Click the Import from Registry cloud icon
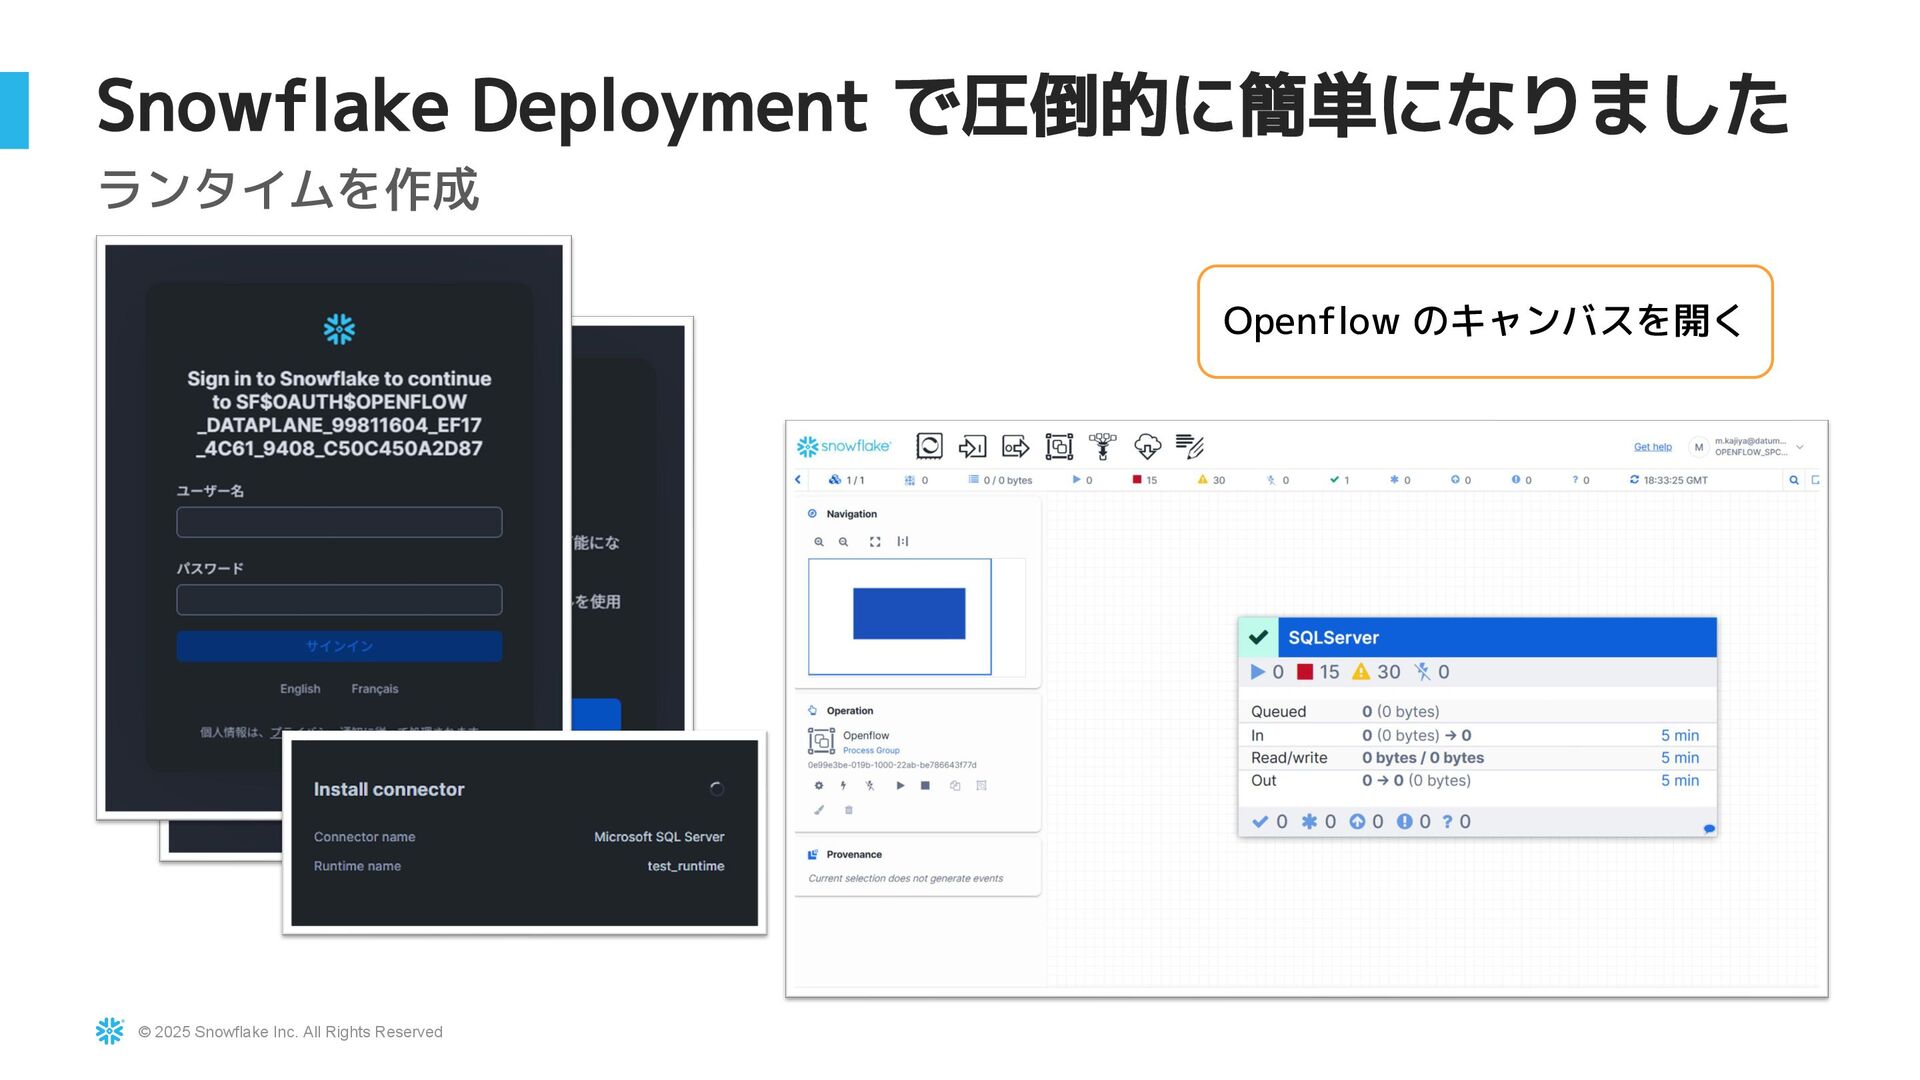 tap(1147, 446)
